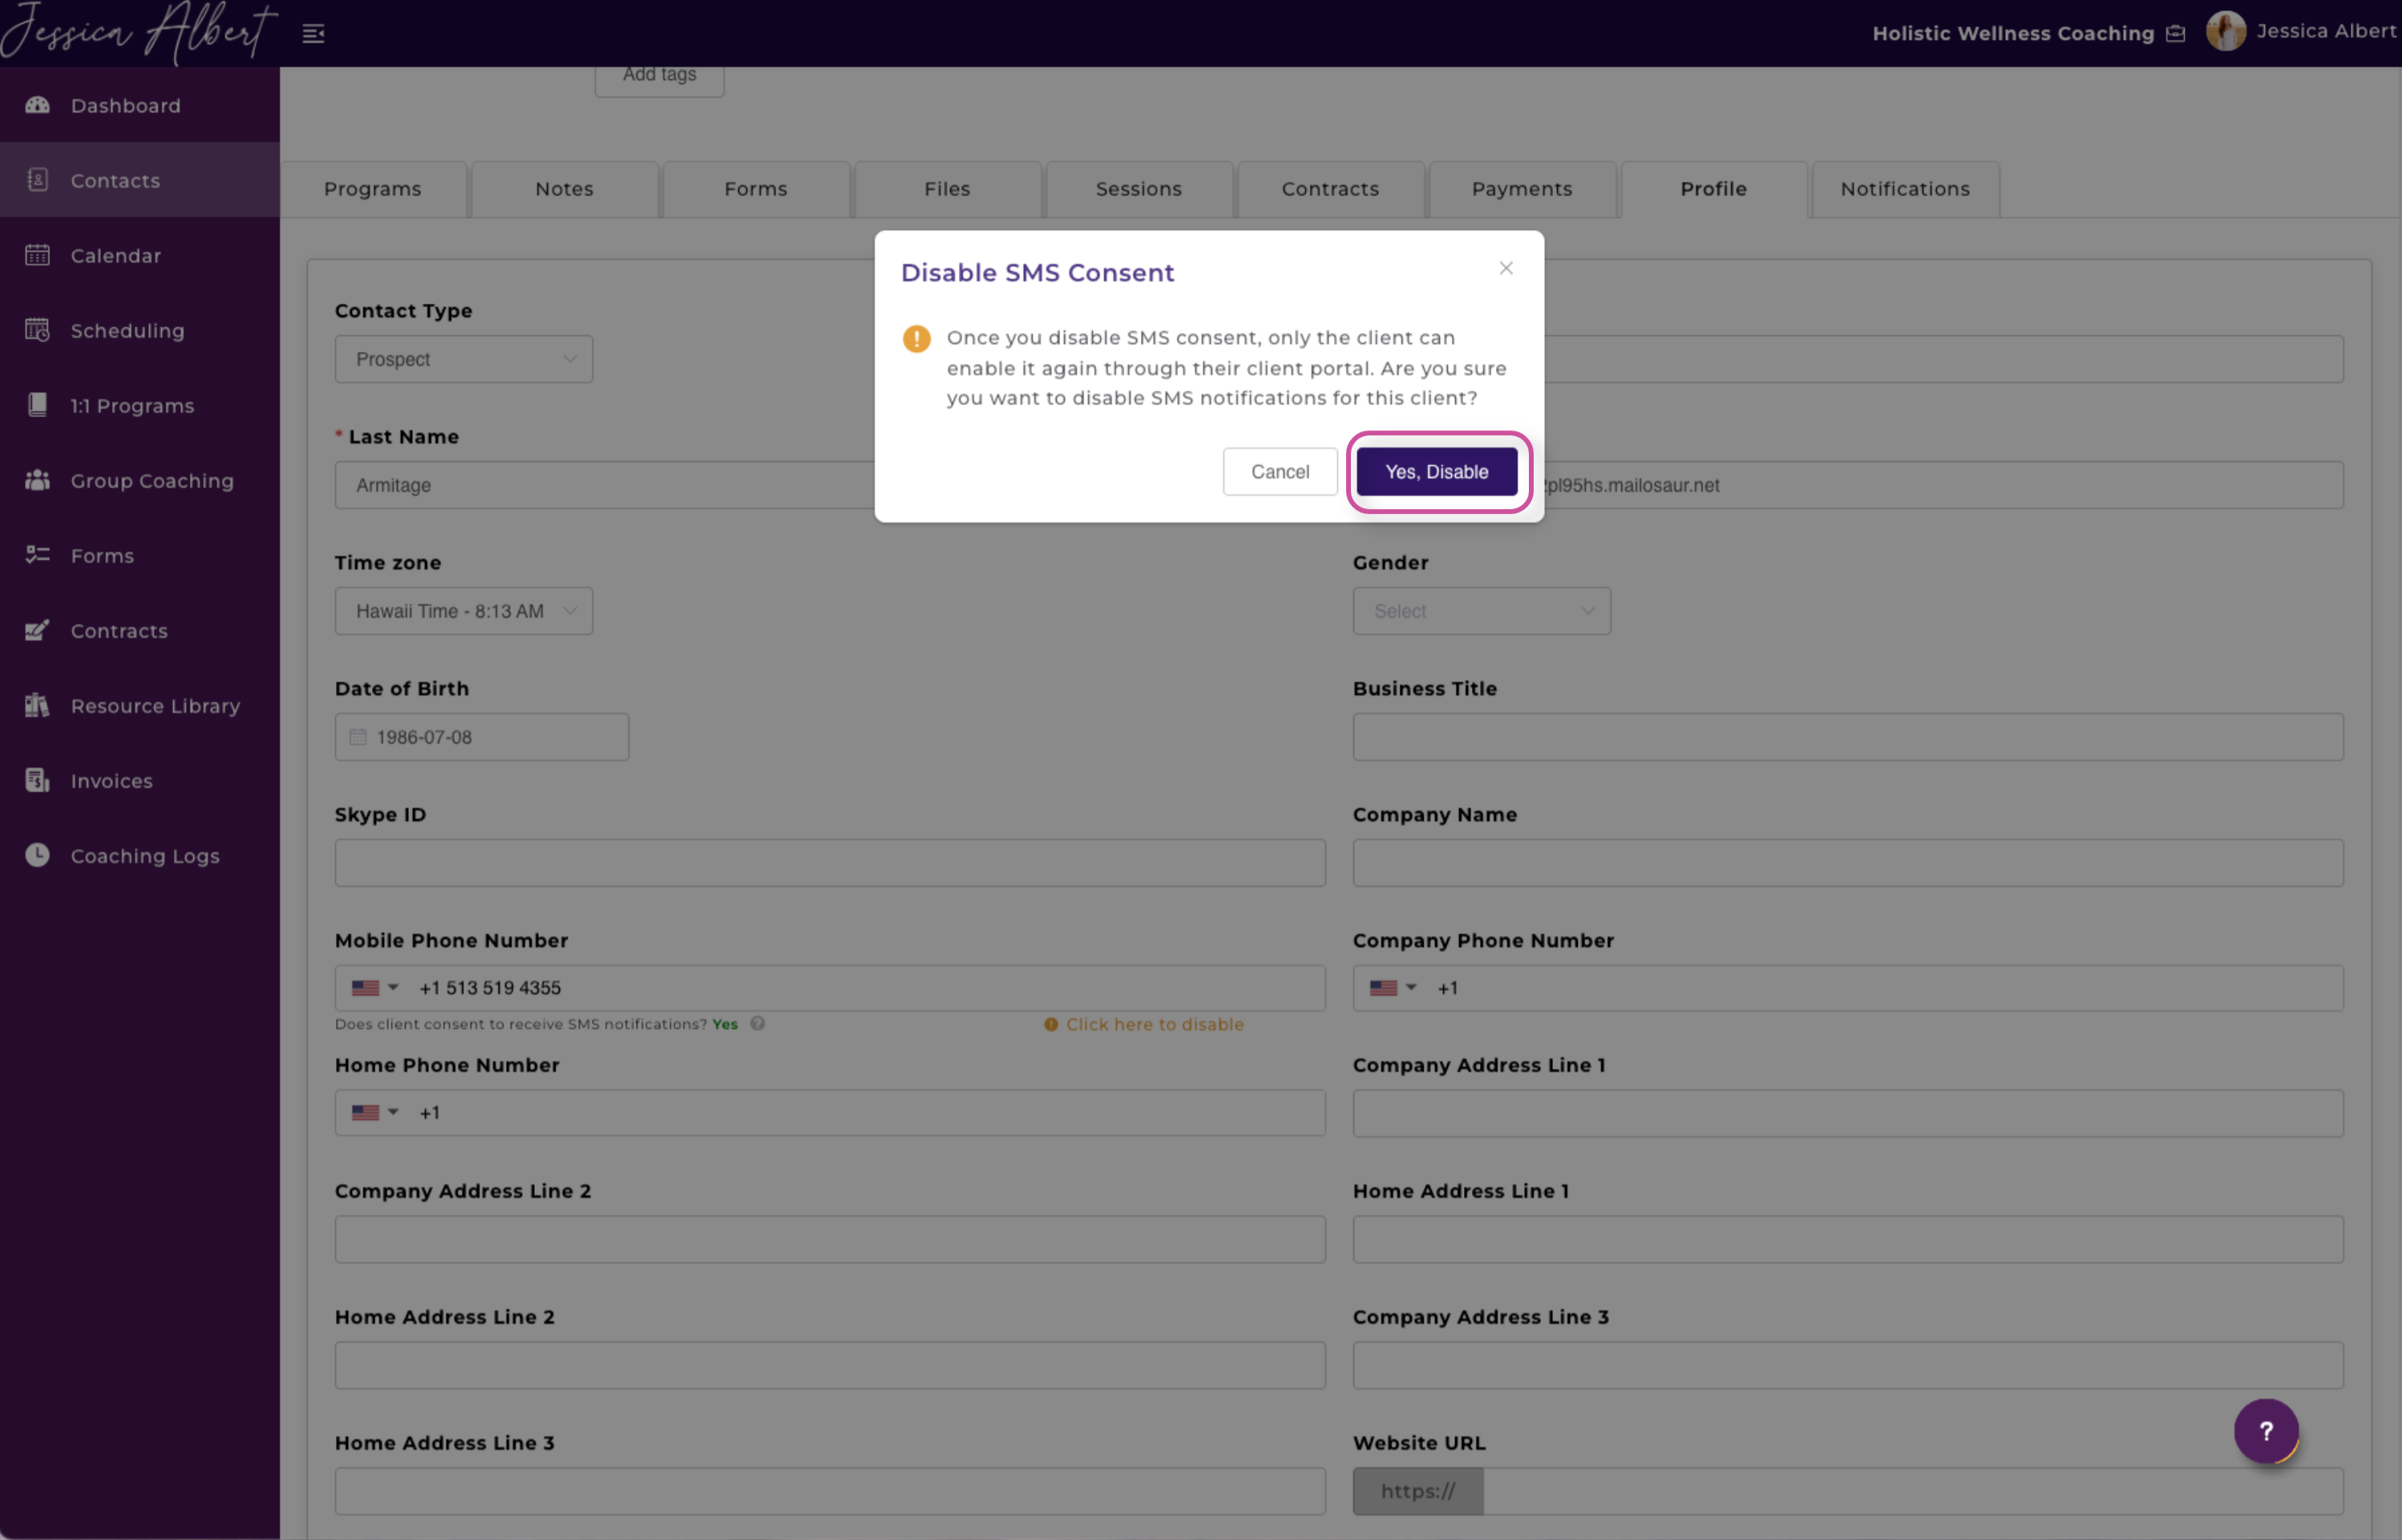The image size is (2402, 1540).
Task: Click the Group Coaching people icon
Action: (x=38, y=480)
